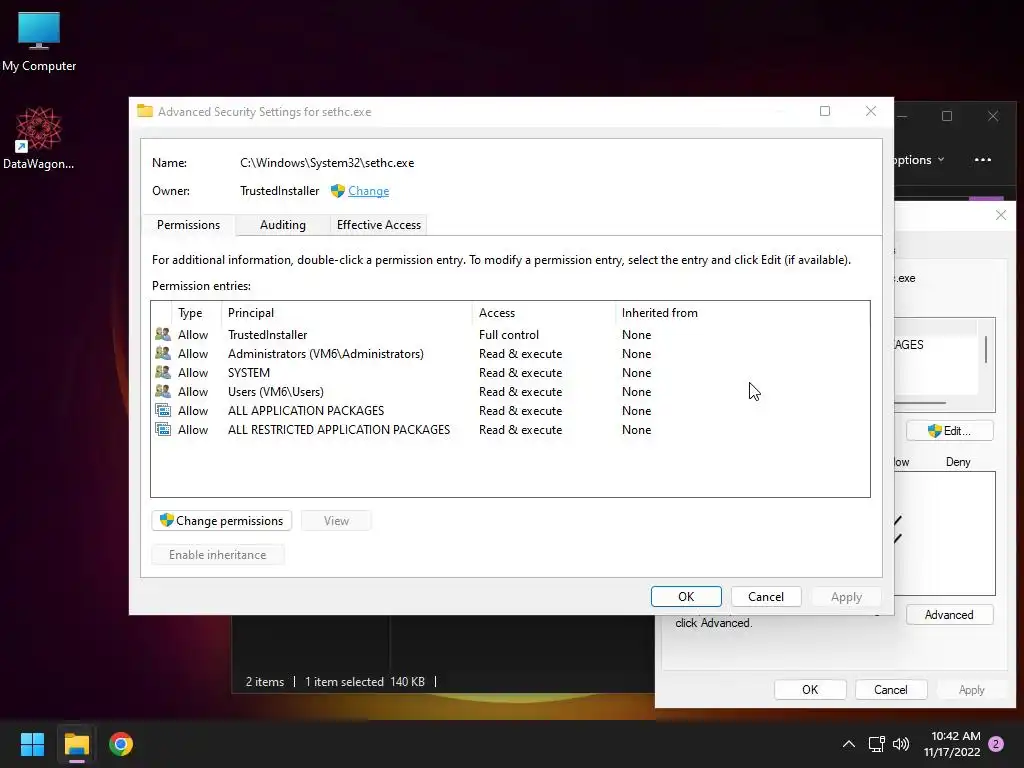Select the ALL APPLICATION PACKAGES entry
The height and width of the screenshot is (768, 1024).
[x=510, y=410]
